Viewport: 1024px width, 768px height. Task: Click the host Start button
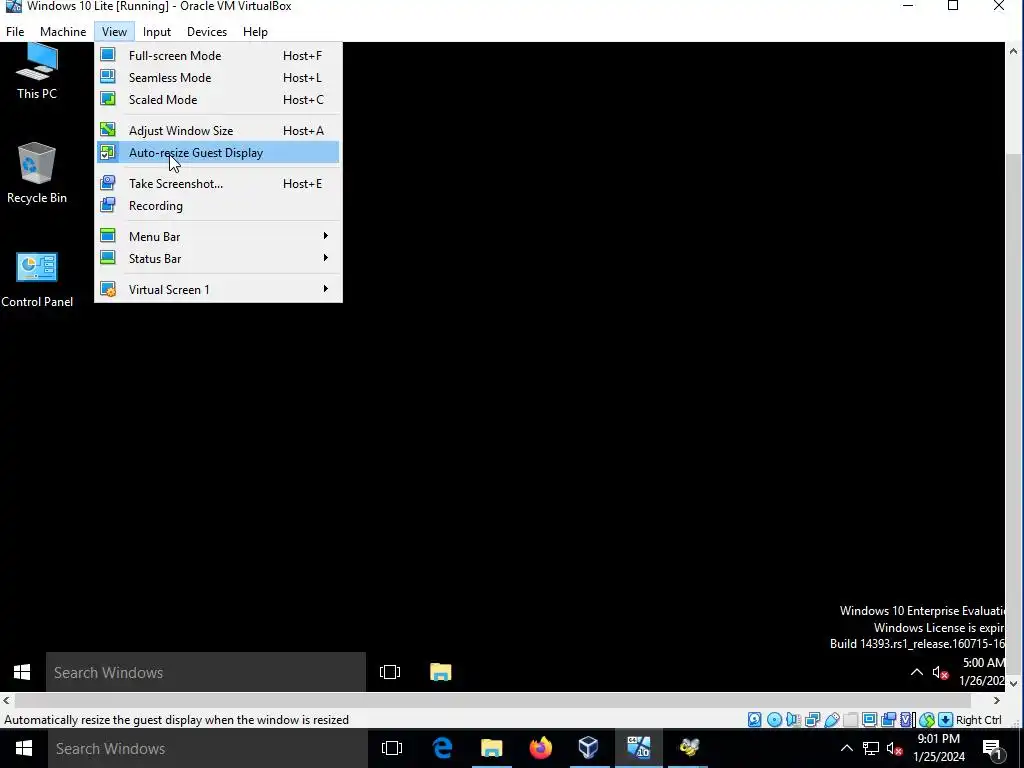(x=24, y=748)
